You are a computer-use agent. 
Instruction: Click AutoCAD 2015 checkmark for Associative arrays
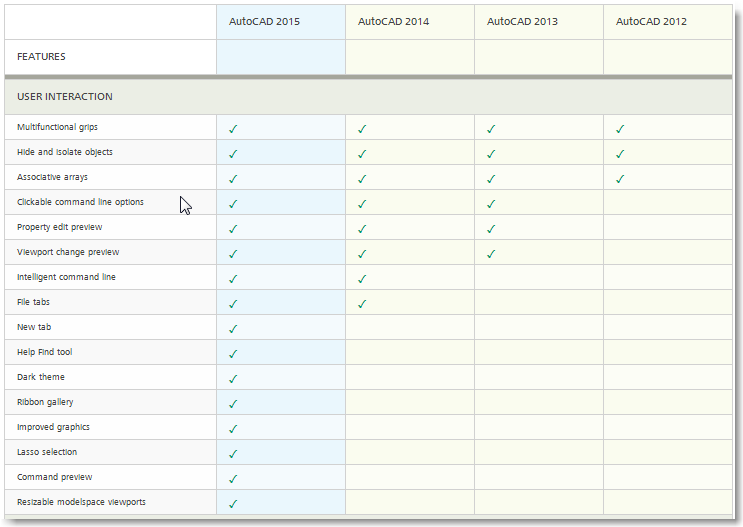click(x=233, y=179)
